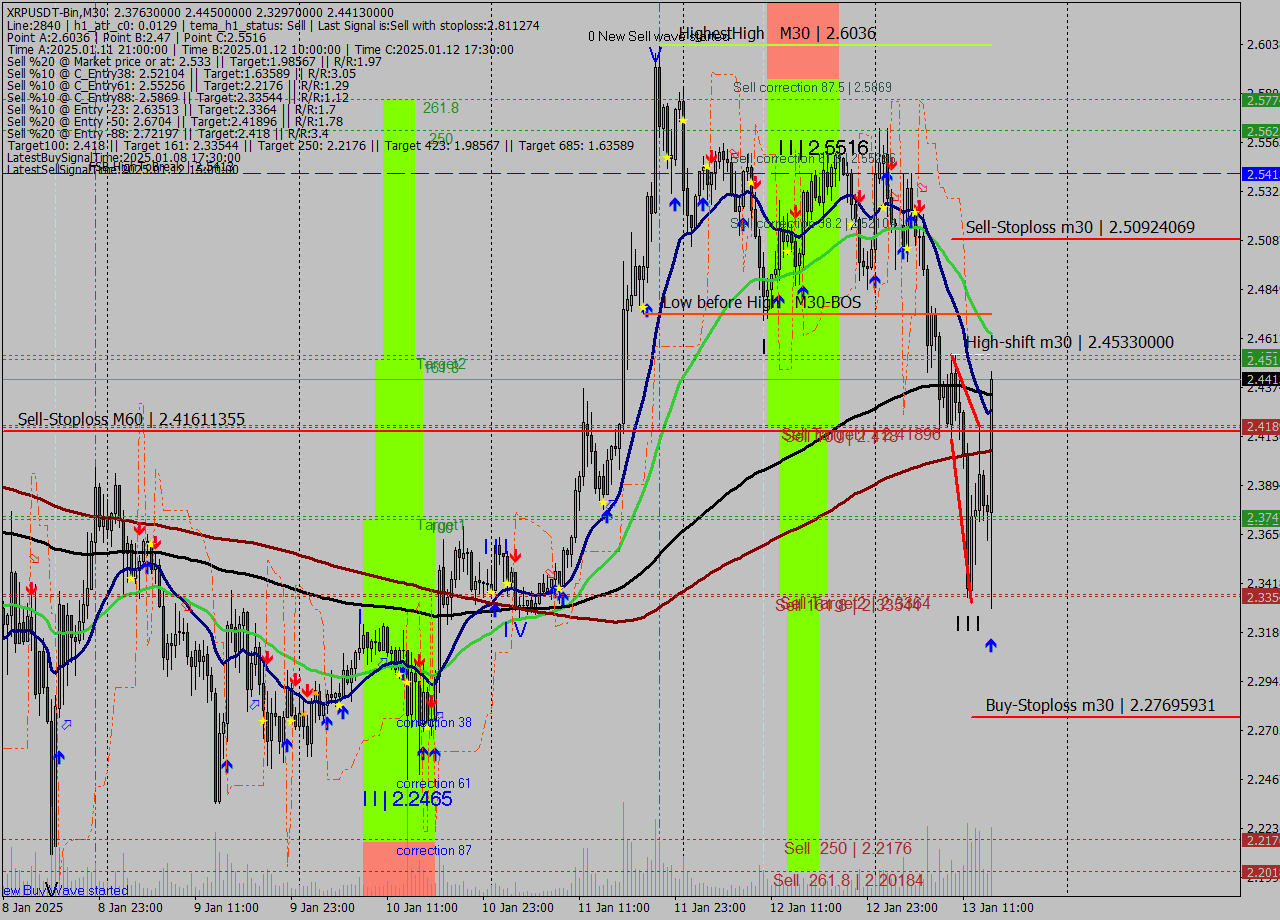Click the red 2.418 price tag
This screenshot has height=920, width=1280.
tap(1260, 427)
